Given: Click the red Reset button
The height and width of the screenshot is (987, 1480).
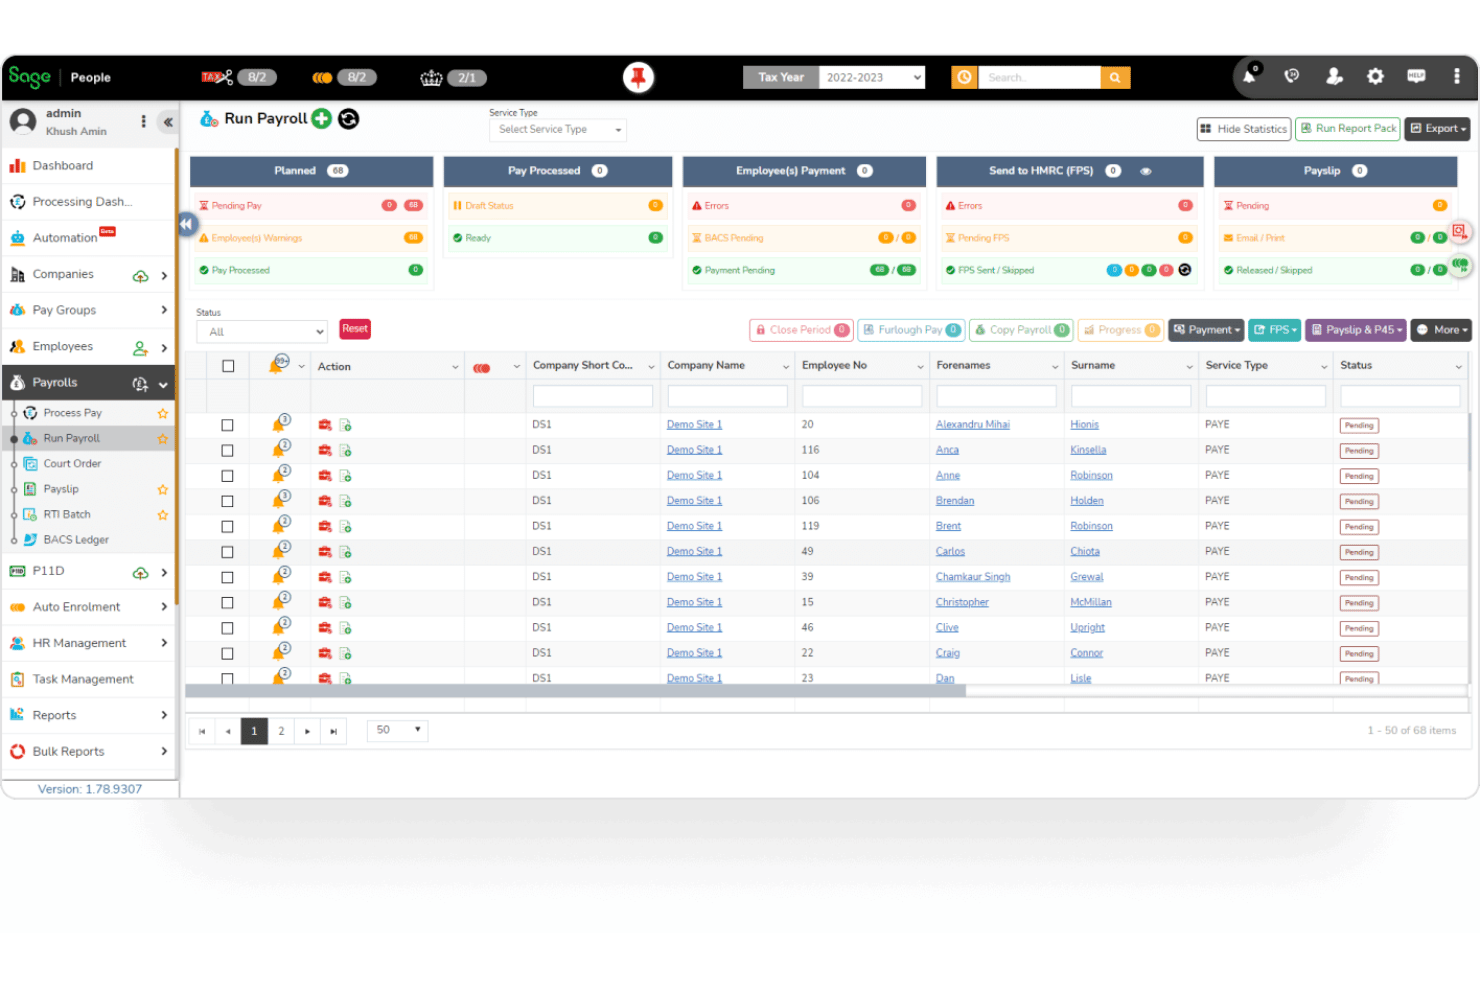Looking at the screenshot, I should (x=355, y=329).
